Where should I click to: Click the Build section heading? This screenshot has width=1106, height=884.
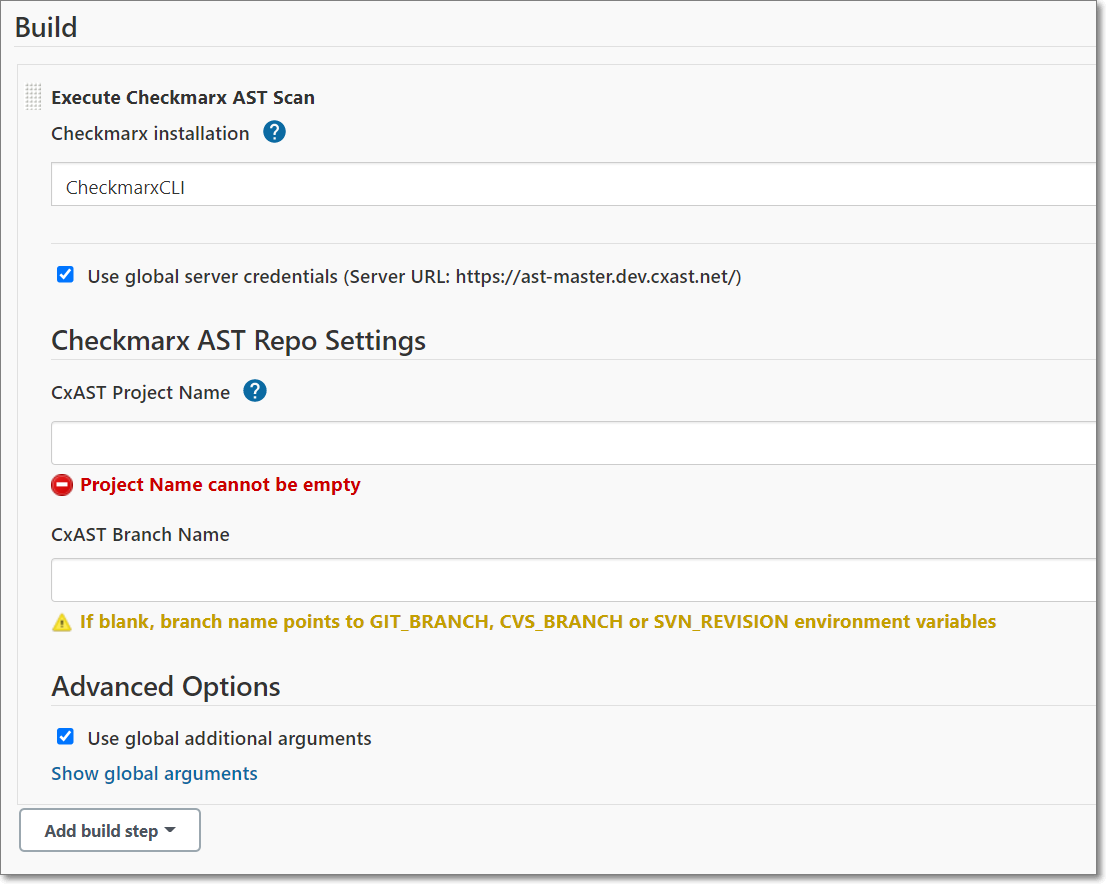[x=46, y=28]
